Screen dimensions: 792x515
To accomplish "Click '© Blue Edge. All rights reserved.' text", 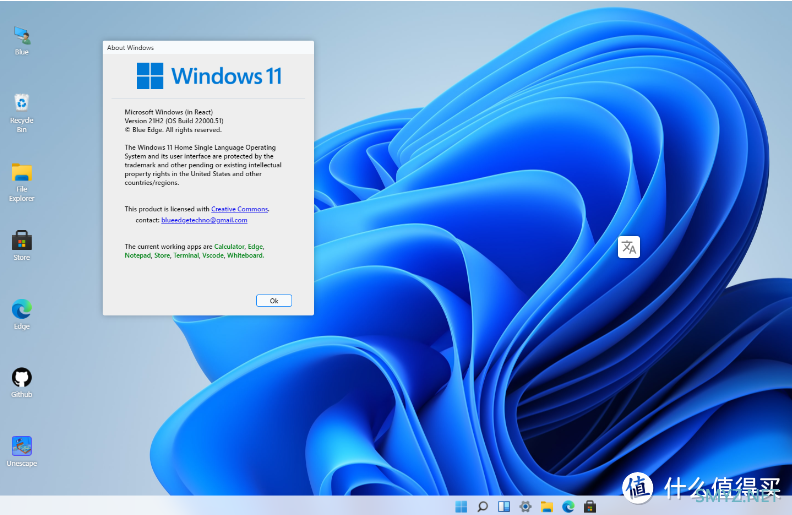I will [x=173, y=130].
